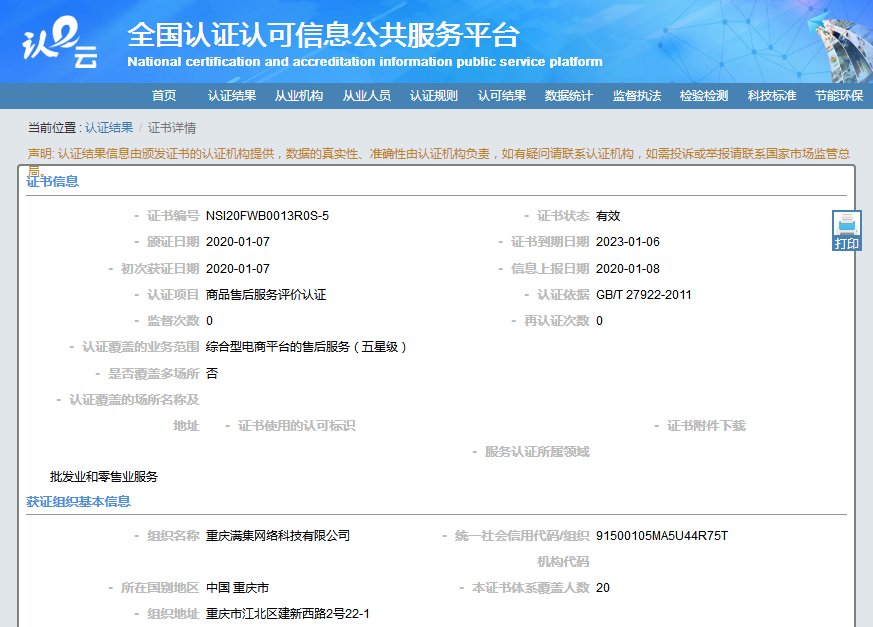Click organization name 重庆满集网络科技有限公司
Image resolution: width=873 pixels, height=627 pixels.
(x=278, y=536)
